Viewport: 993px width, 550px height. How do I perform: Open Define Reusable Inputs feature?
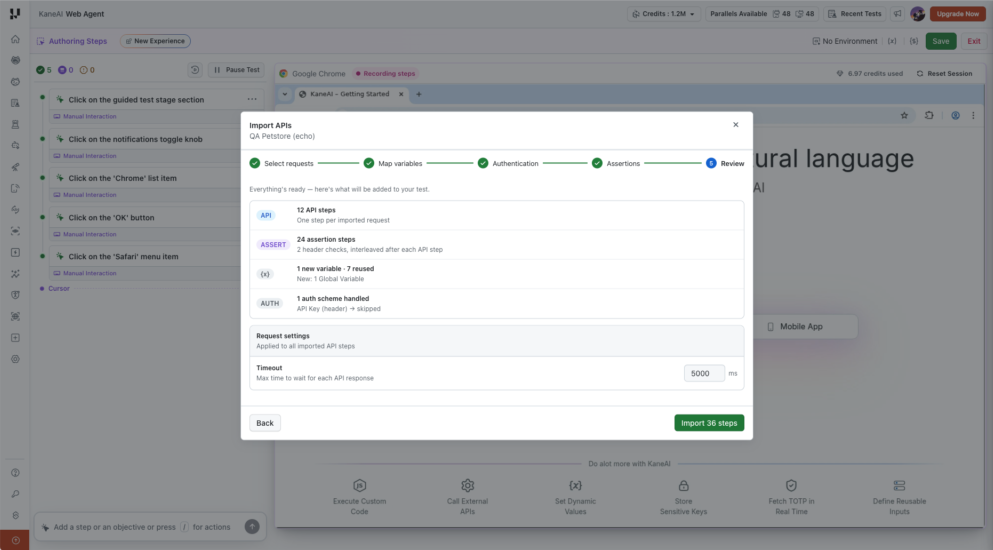[899, 497]
